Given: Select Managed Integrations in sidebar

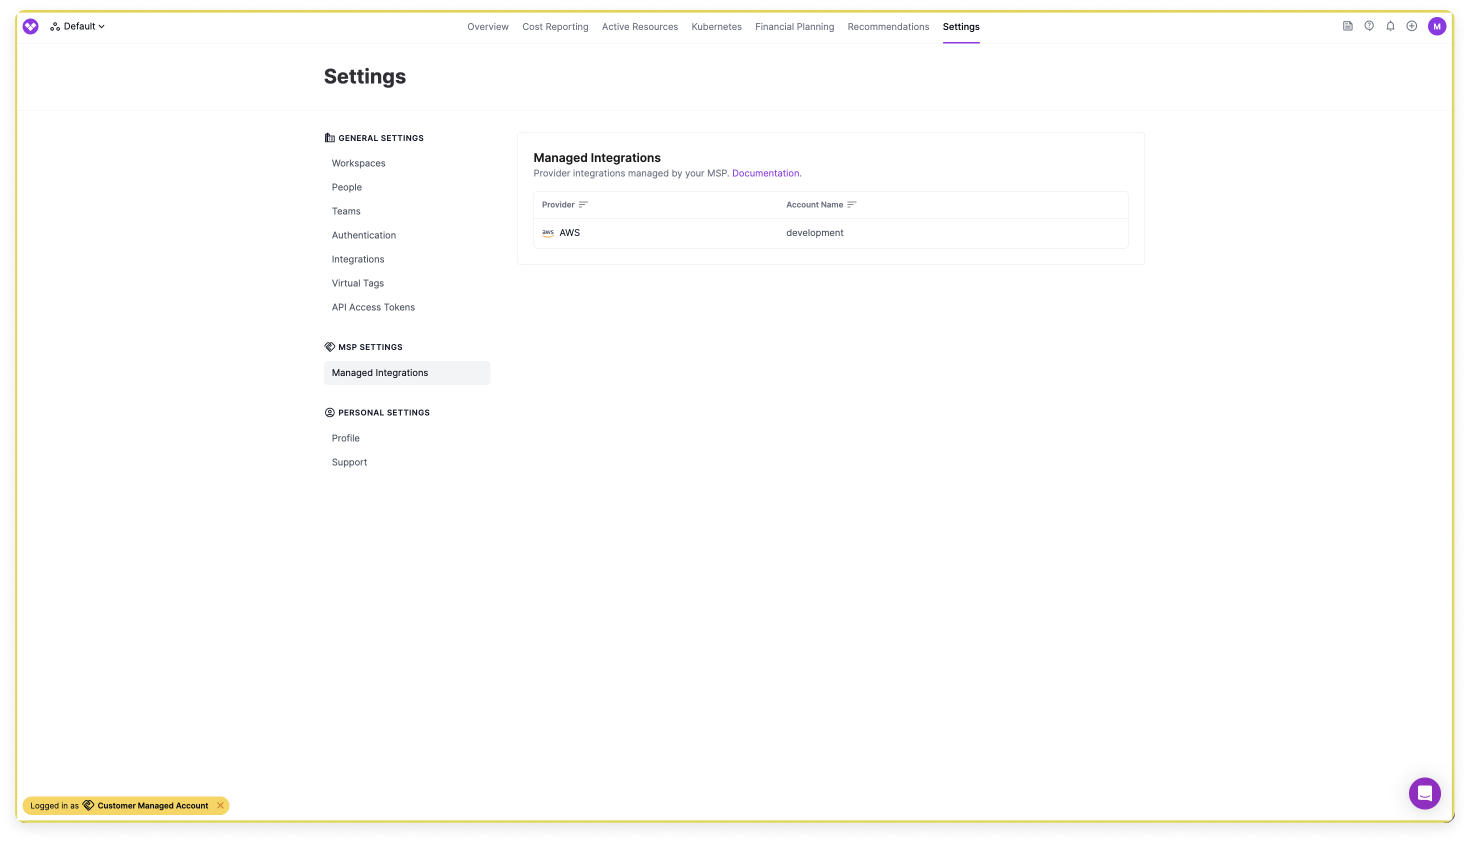Looking at the screenshot, I should tap(407, 373).
